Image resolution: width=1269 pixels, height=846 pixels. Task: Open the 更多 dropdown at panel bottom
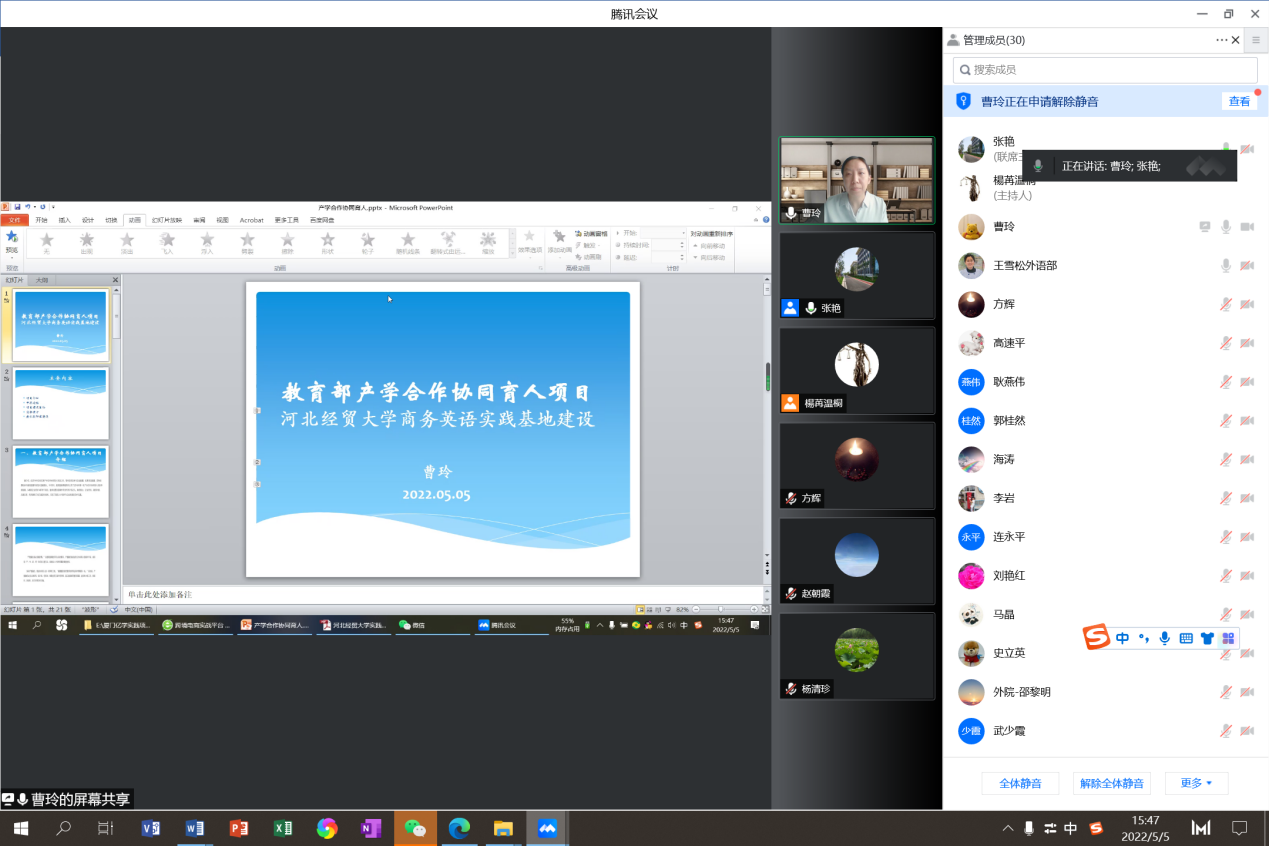(1196, 783)
